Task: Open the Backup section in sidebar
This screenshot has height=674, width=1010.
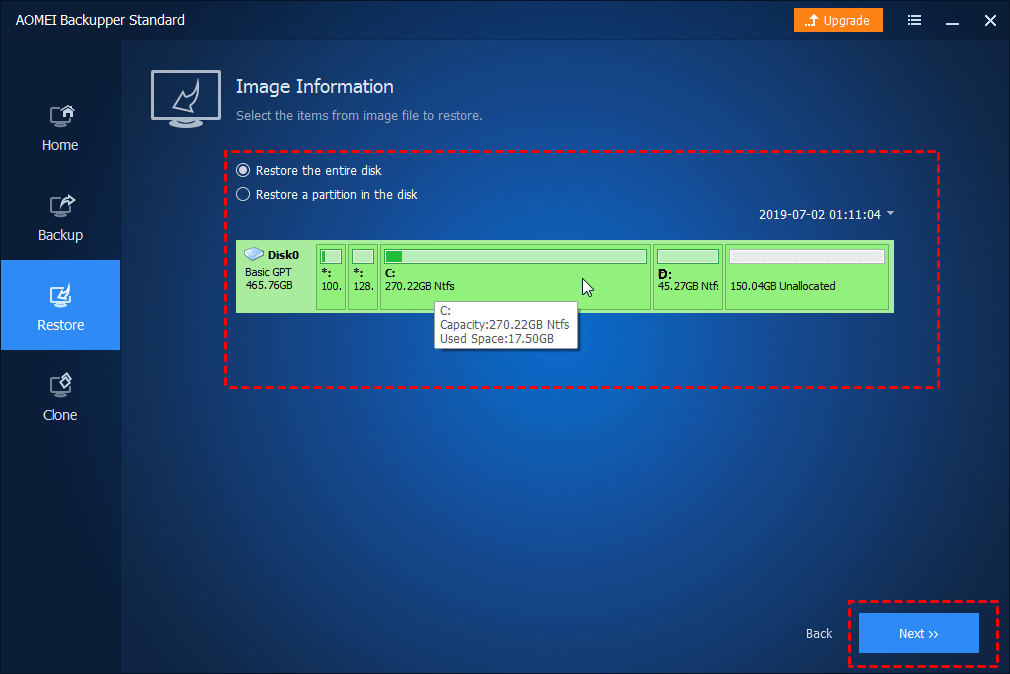Action: pos(60,219)
